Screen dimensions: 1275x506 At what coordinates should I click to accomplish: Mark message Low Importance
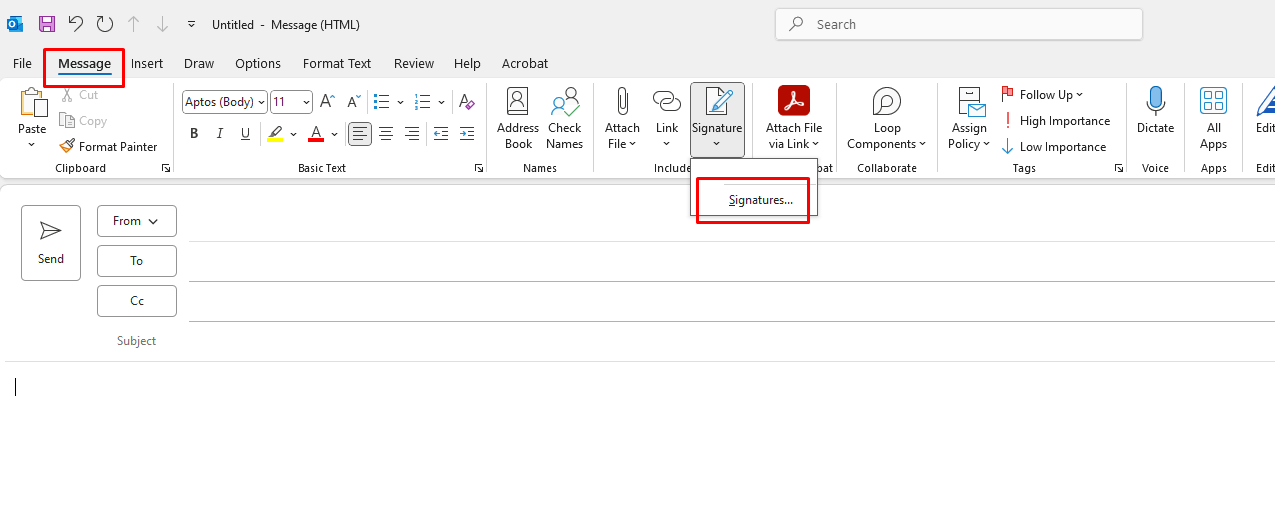tap(1054, 146)
